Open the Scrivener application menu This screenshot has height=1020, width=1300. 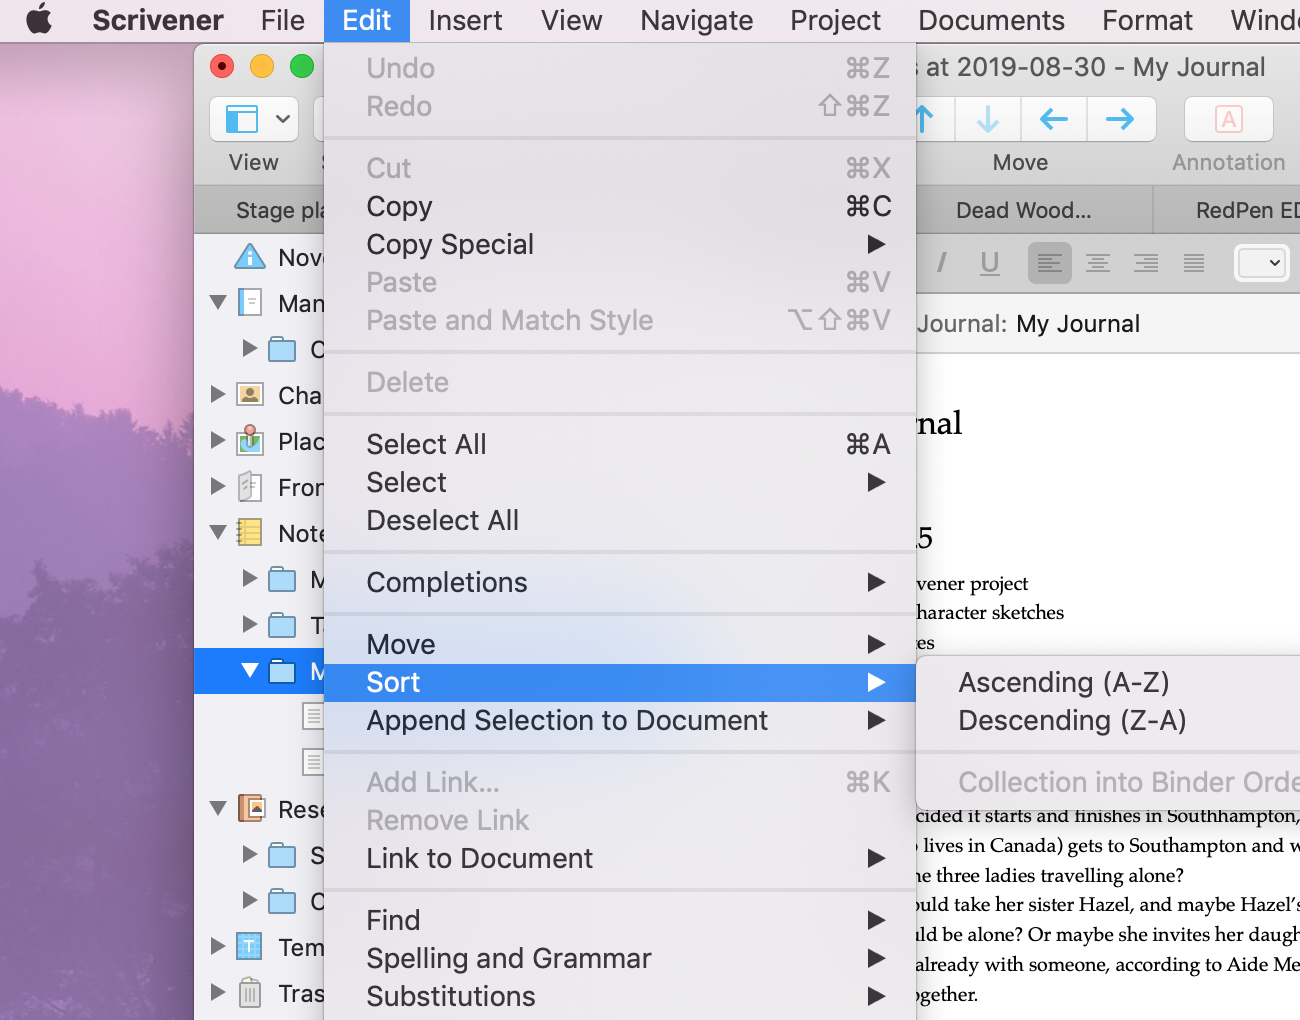(x=158, y=20)
